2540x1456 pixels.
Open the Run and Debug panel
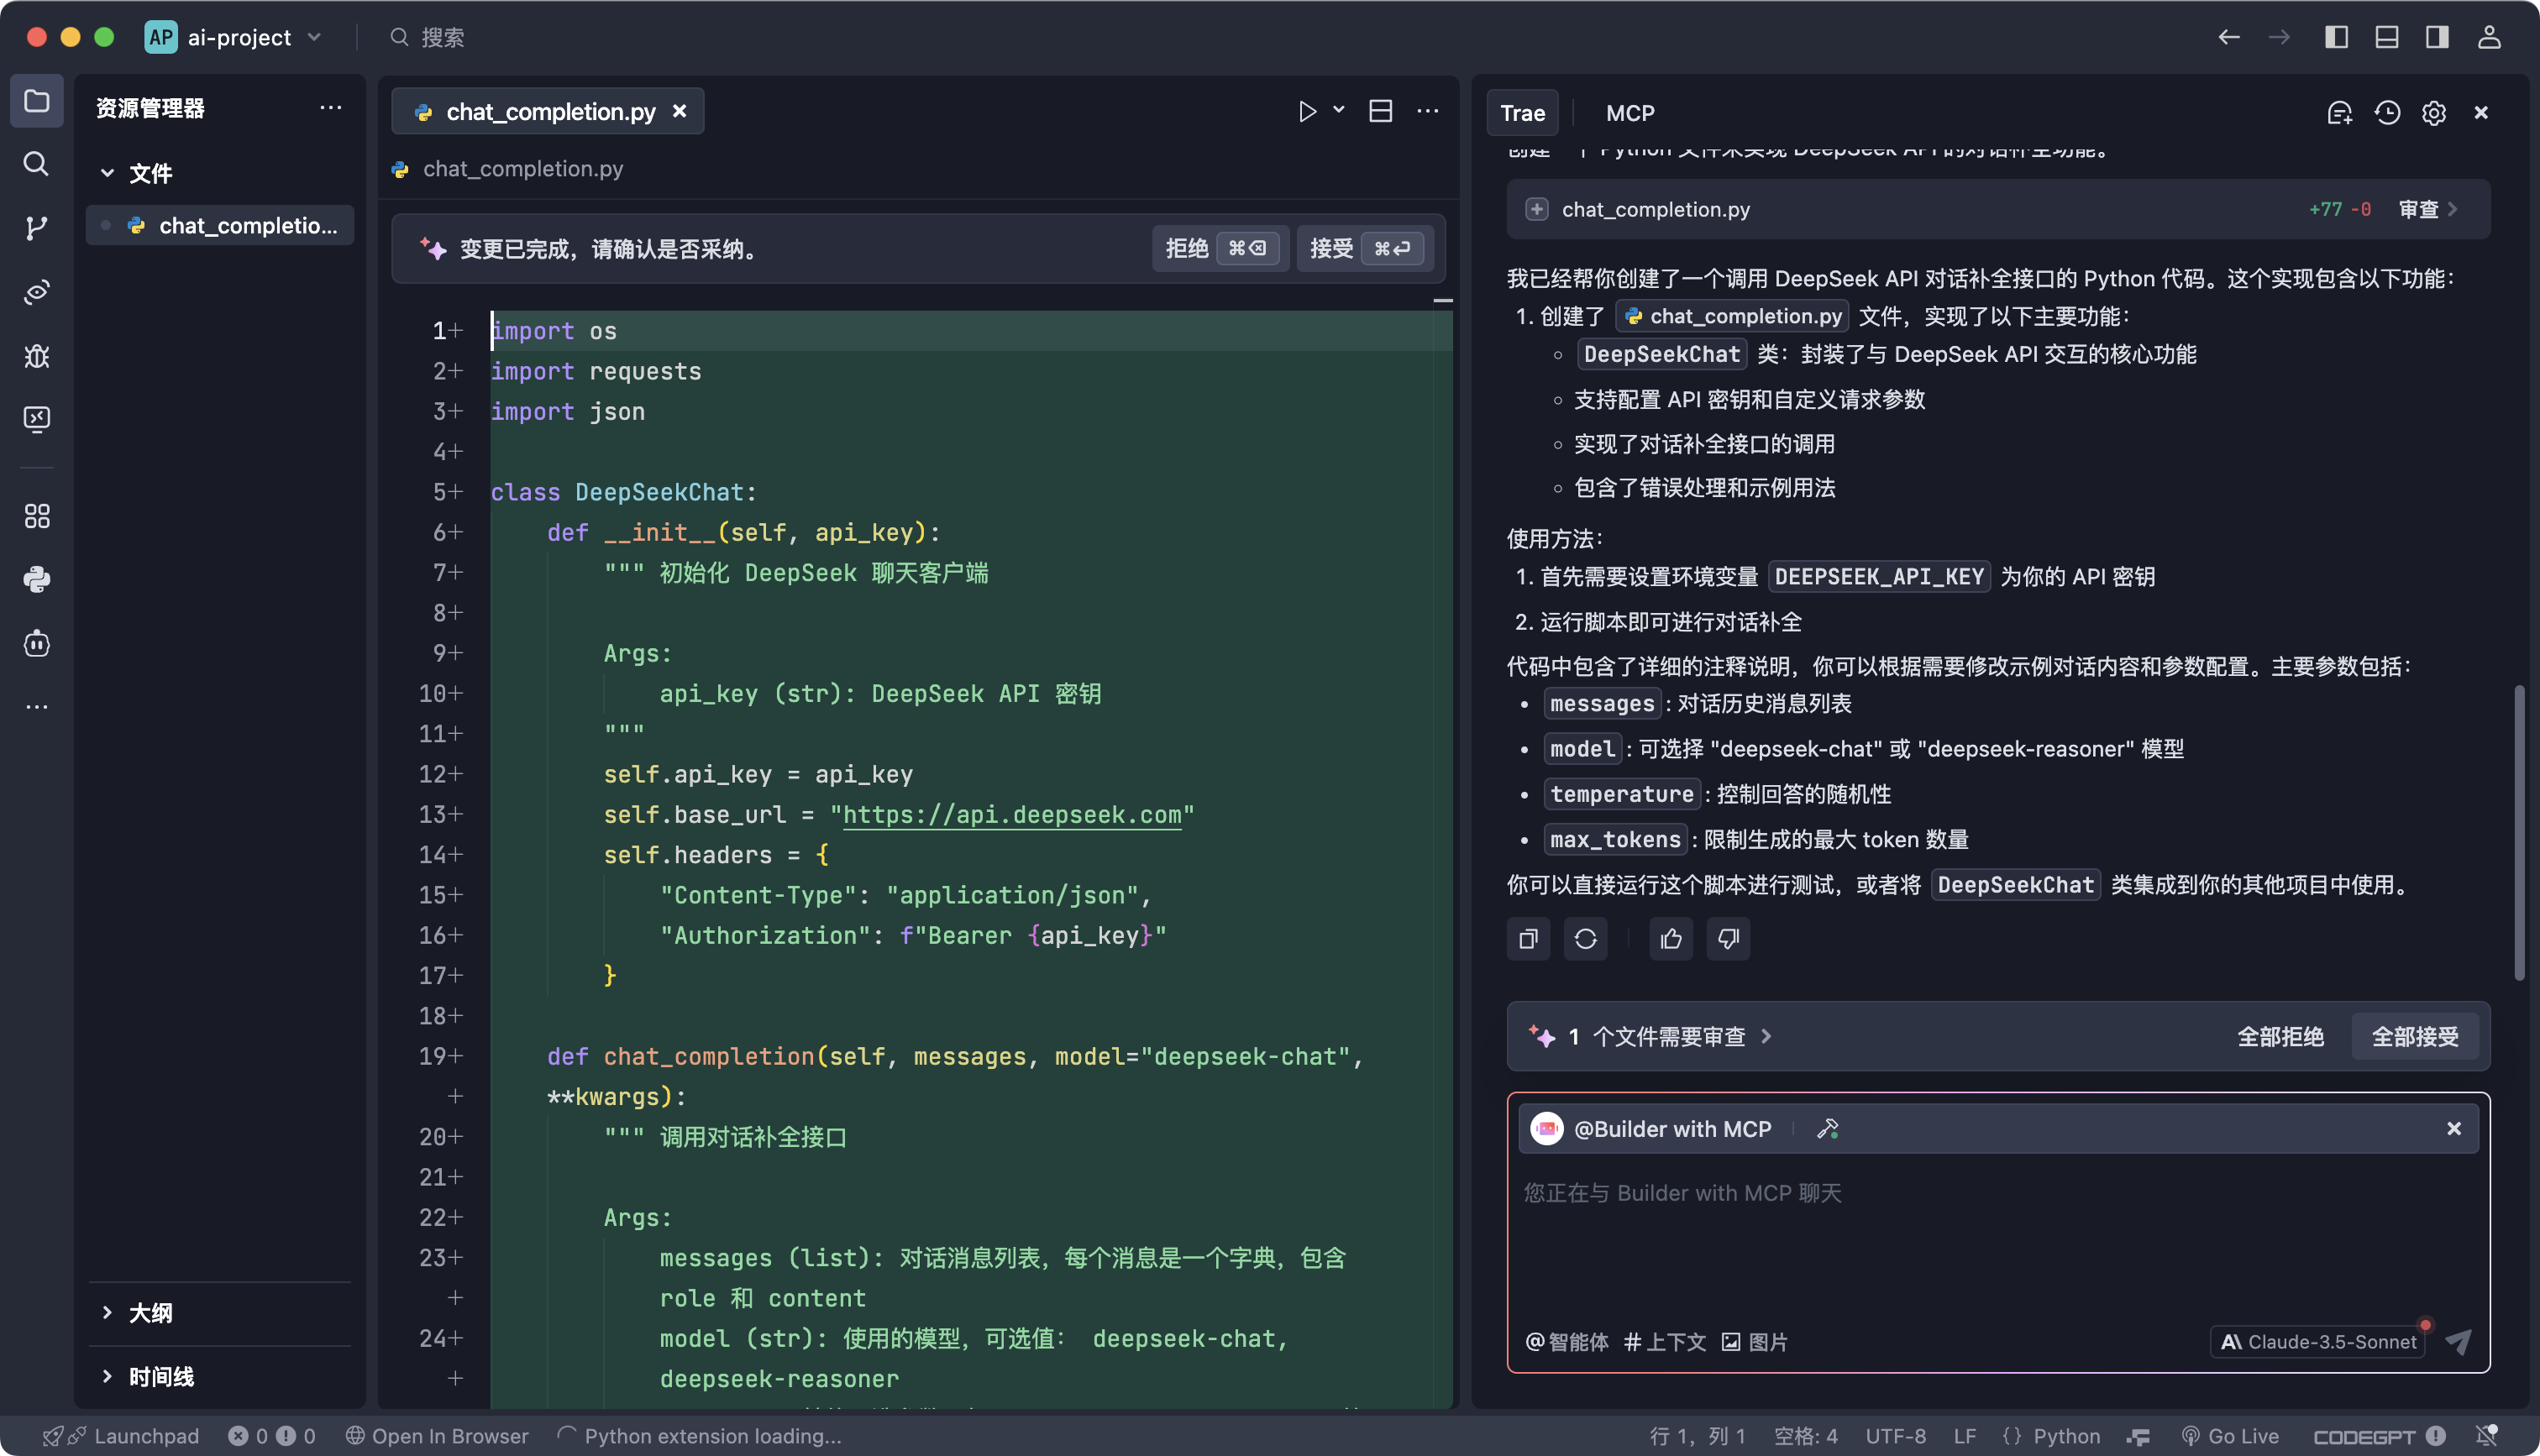tap(36, 356)
